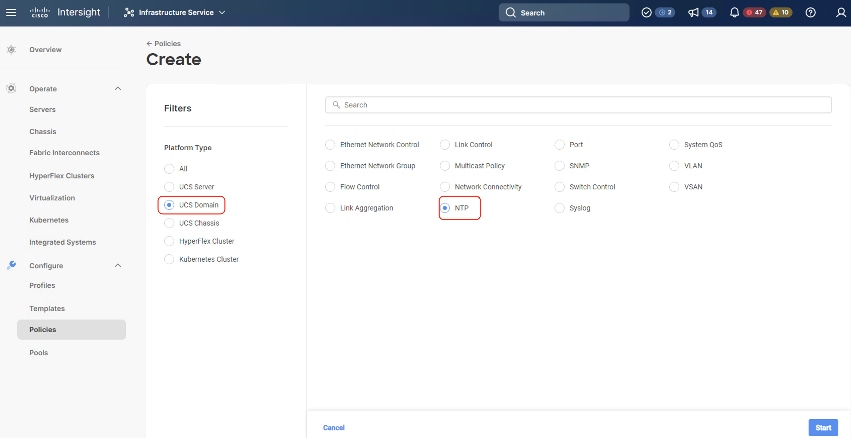The image size is (851, 438).
Task: Click the yellow 10 warnings badge
Action: click(x=780, y=12)
